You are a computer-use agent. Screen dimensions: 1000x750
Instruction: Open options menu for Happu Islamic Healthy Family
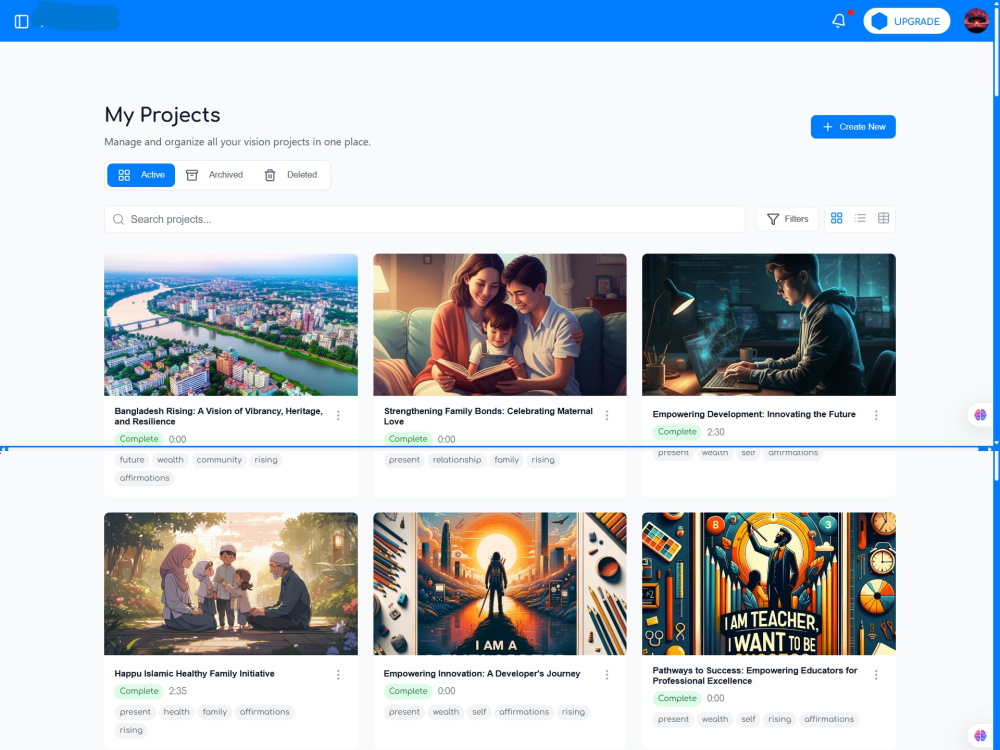pos(338,675)
